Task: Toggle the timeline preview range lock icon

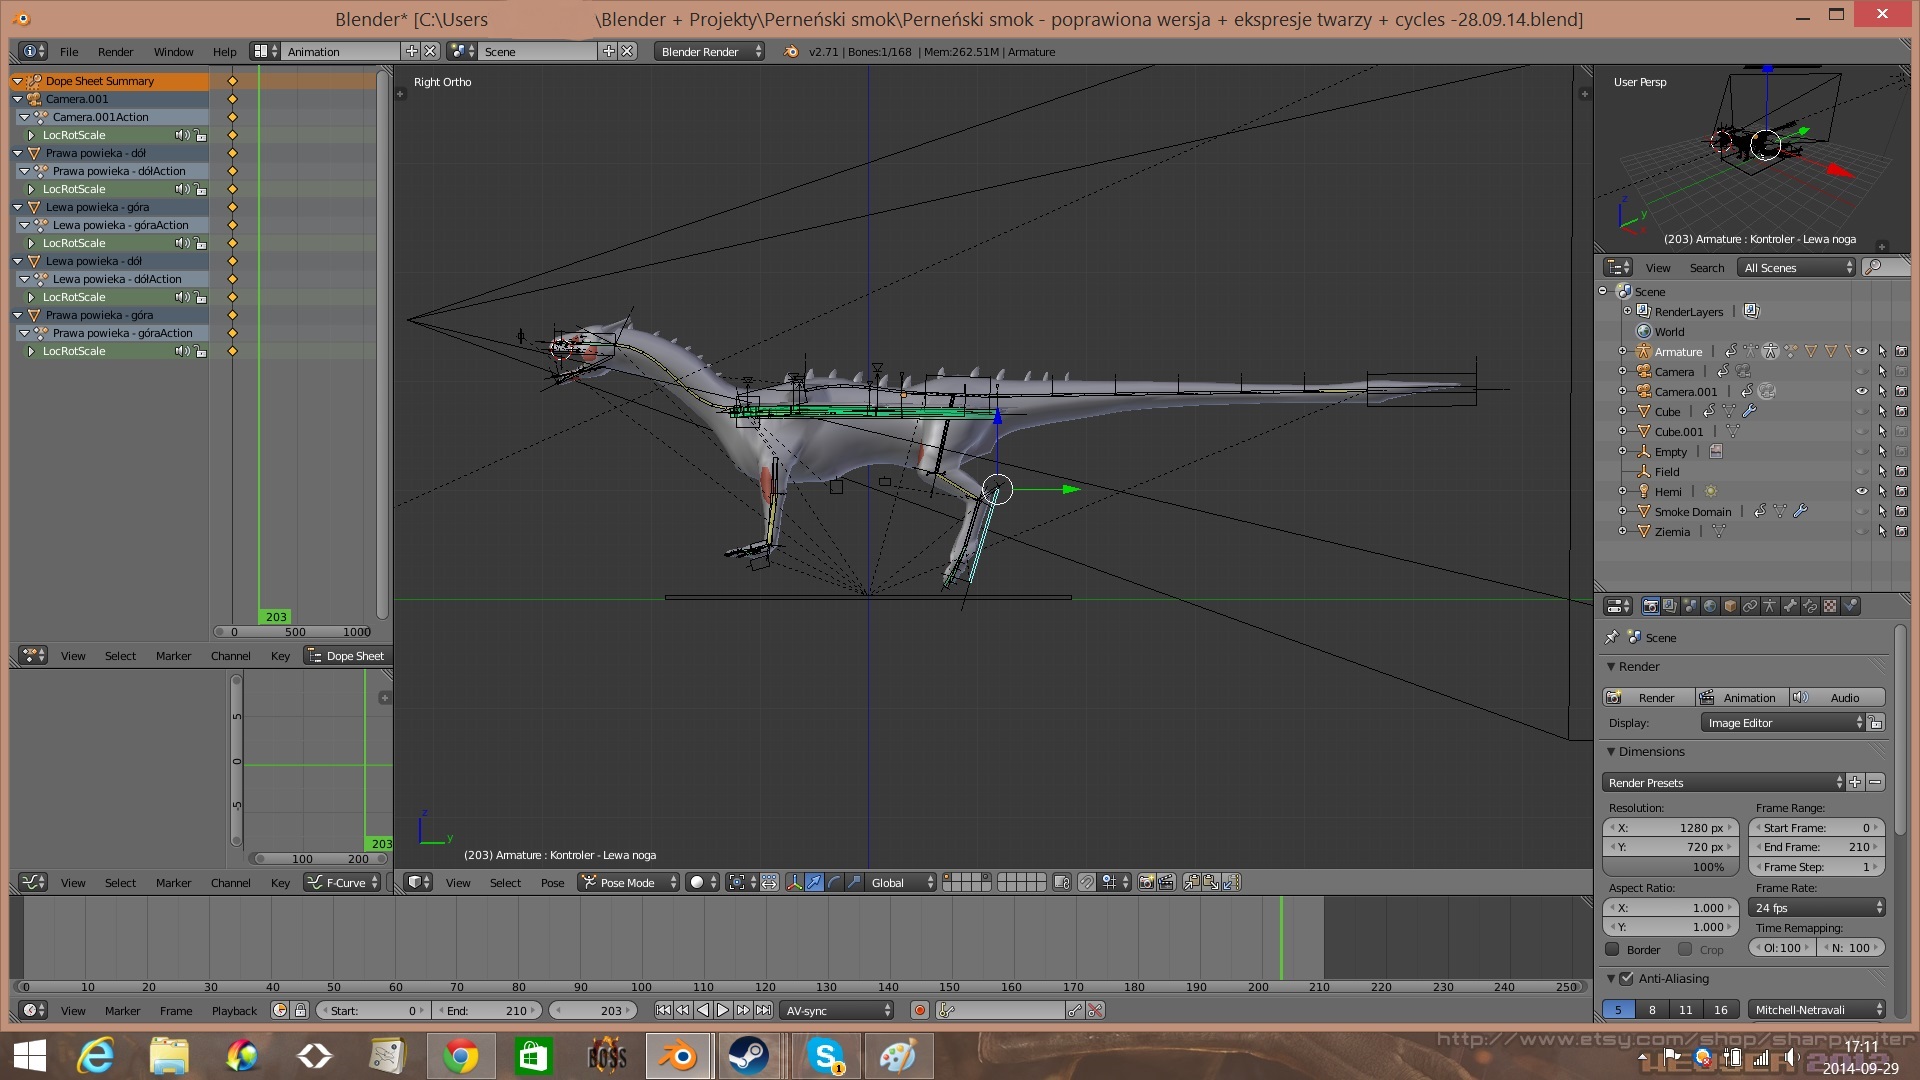Action: click(300, 1010)
